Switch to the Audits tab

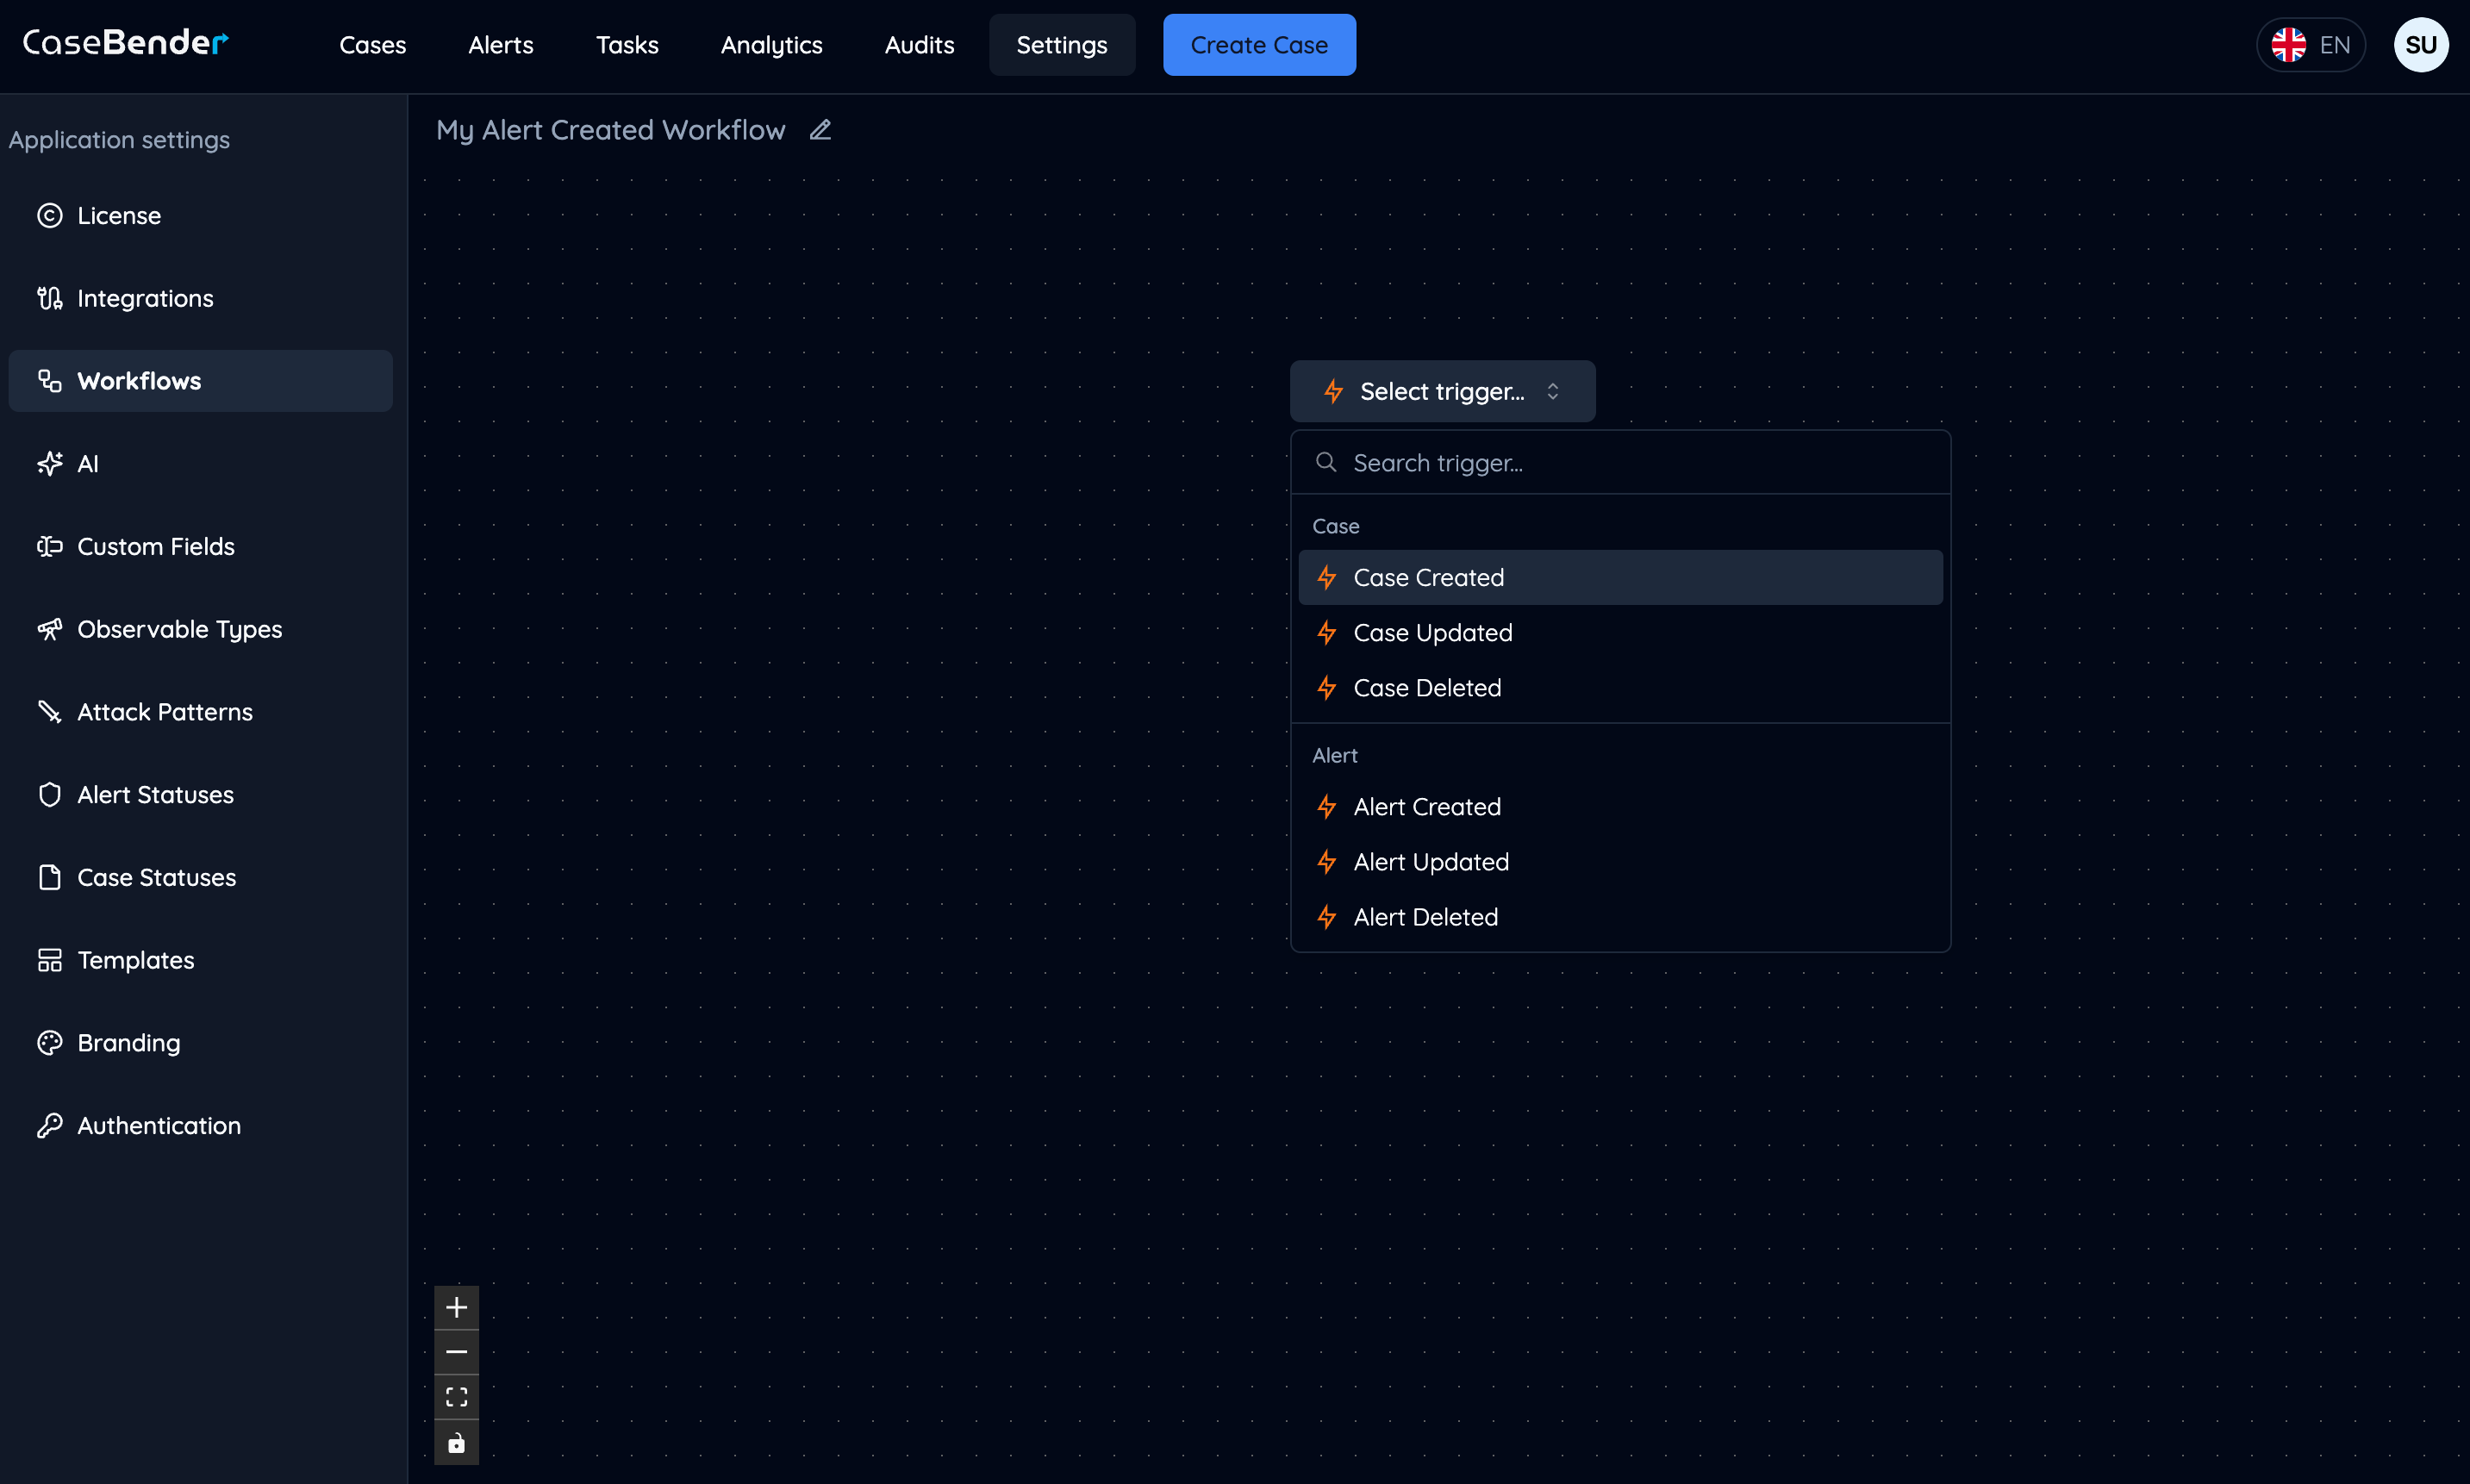click(919, 45)
